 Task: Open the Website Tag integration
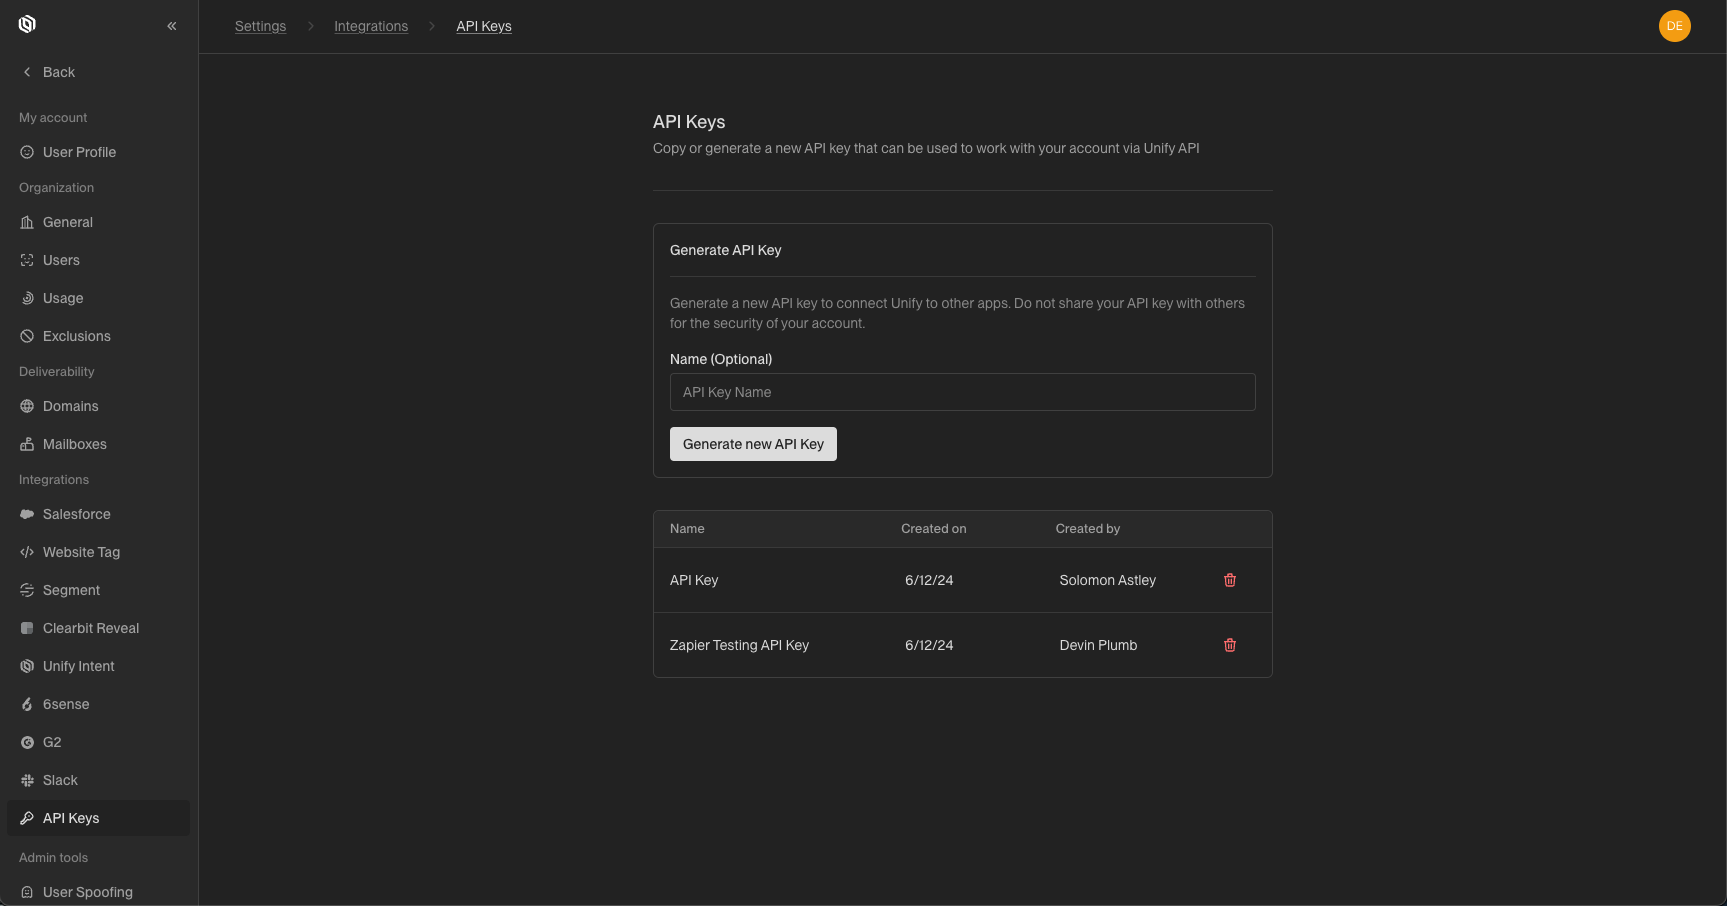pyautogui.click(x=81, y=552)
